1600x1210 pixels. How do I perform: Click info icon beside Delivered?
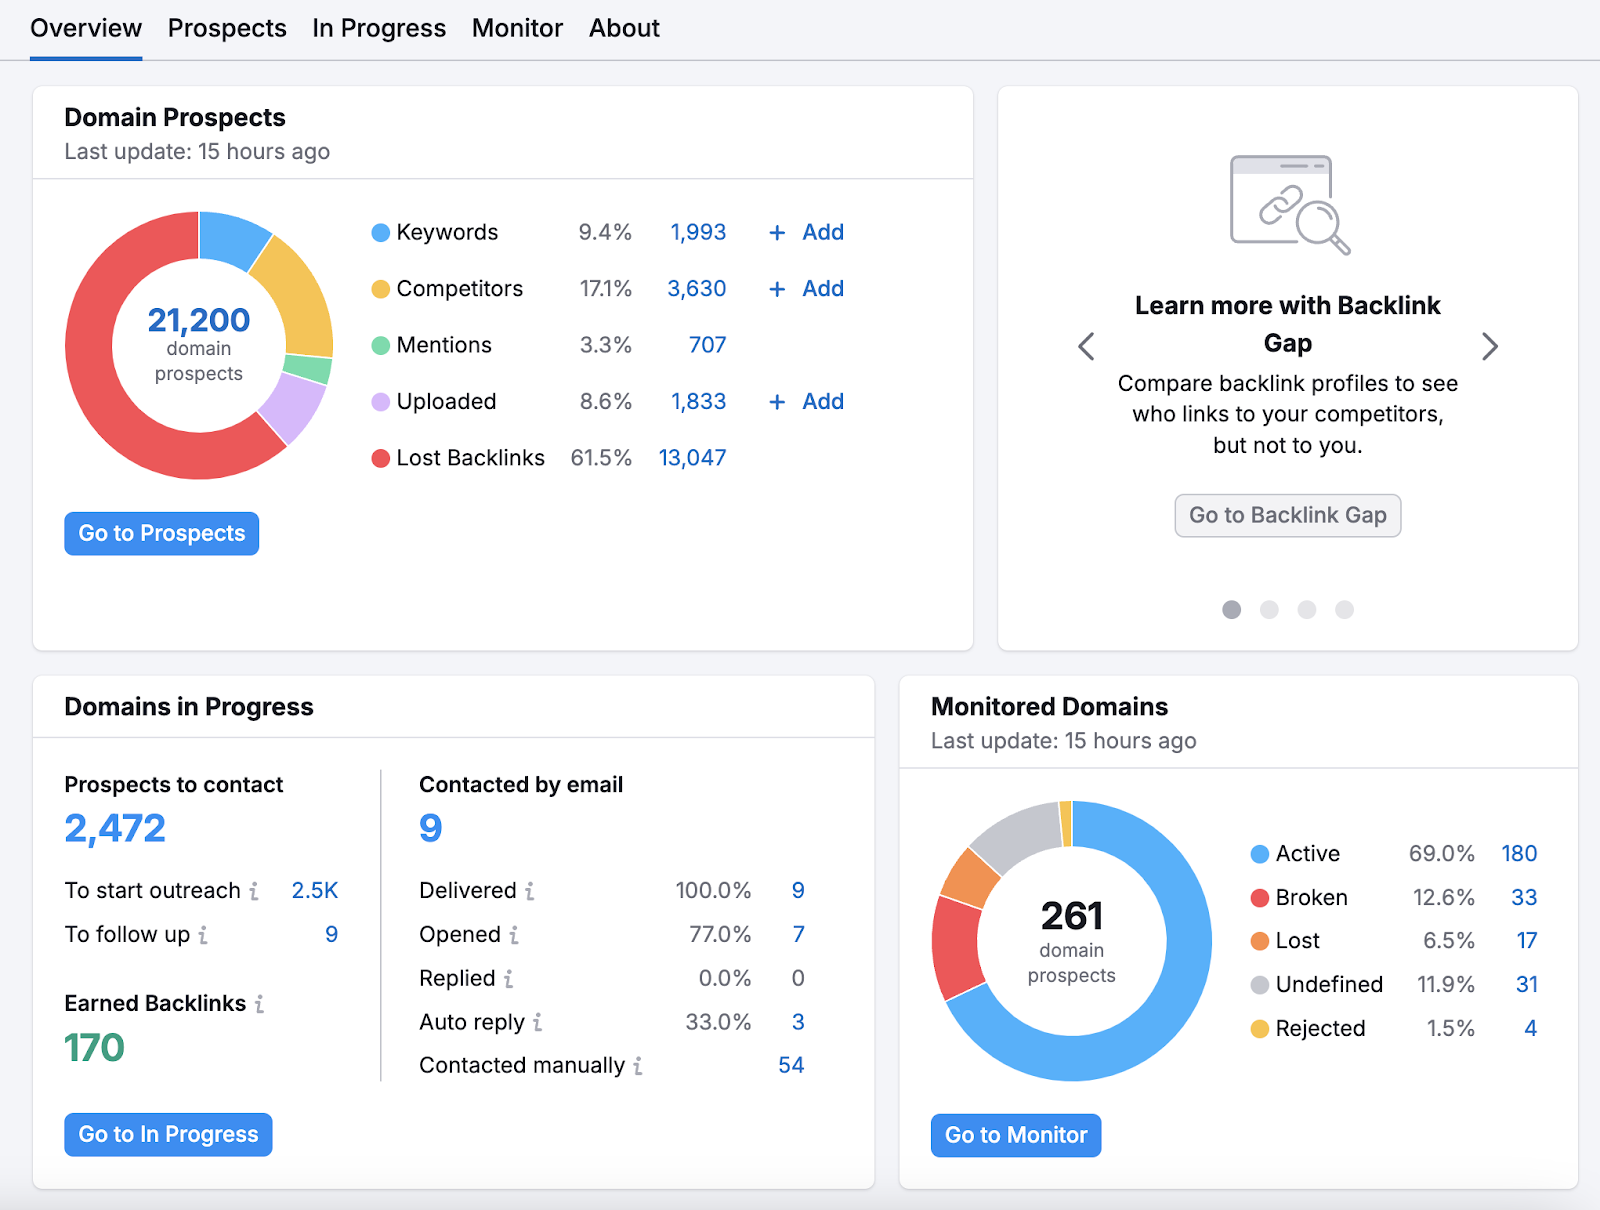tap(531, 890)
